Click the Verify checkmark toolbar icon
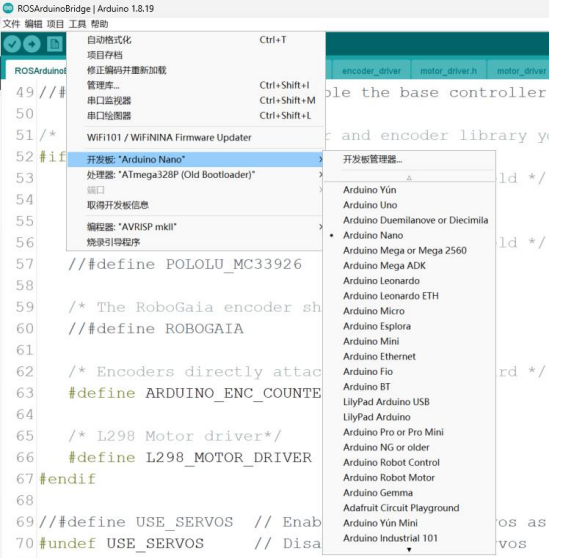Screen dimensions: 571x558 [12, 44]
